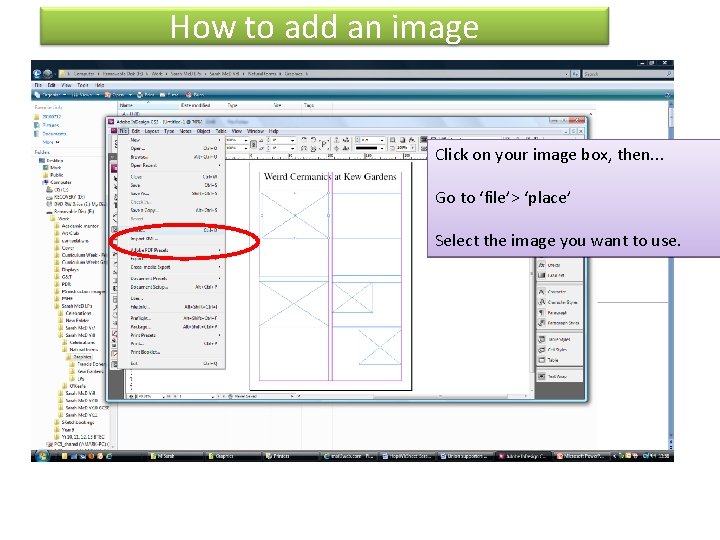Choose Package in the File menu
The height and width of the screenshot is (540, 720).
[174, 326]
